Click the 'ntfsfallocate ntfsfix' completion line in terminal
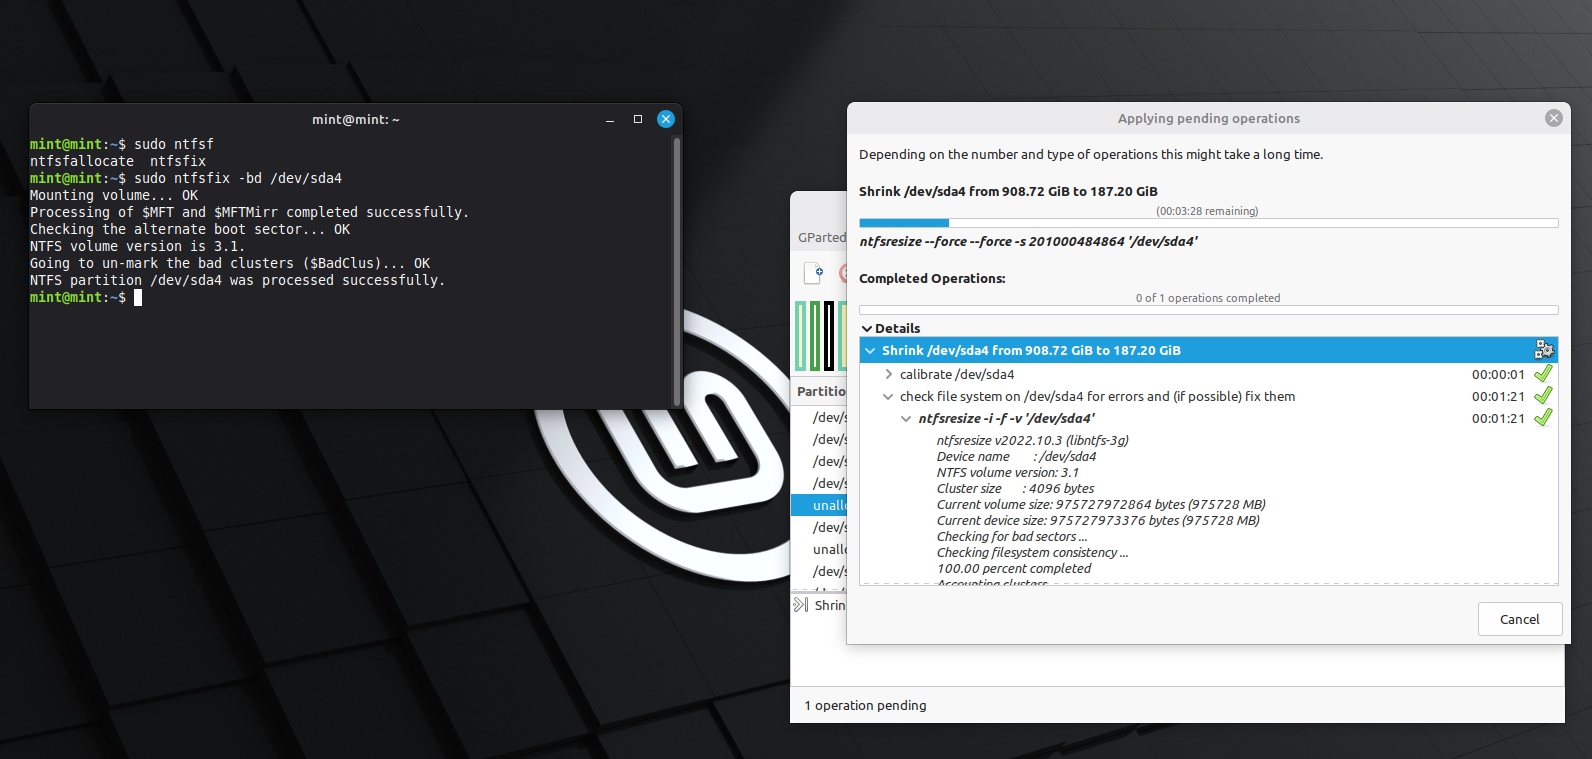This screenshot has width=1592, height=759. [118, 161]
